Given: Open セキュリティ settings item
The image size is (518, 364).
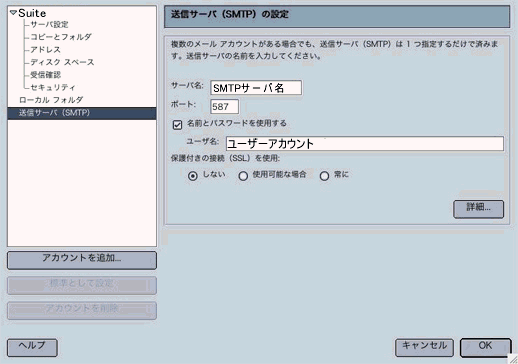Looking at the screenshot, I should click(53, 87).
